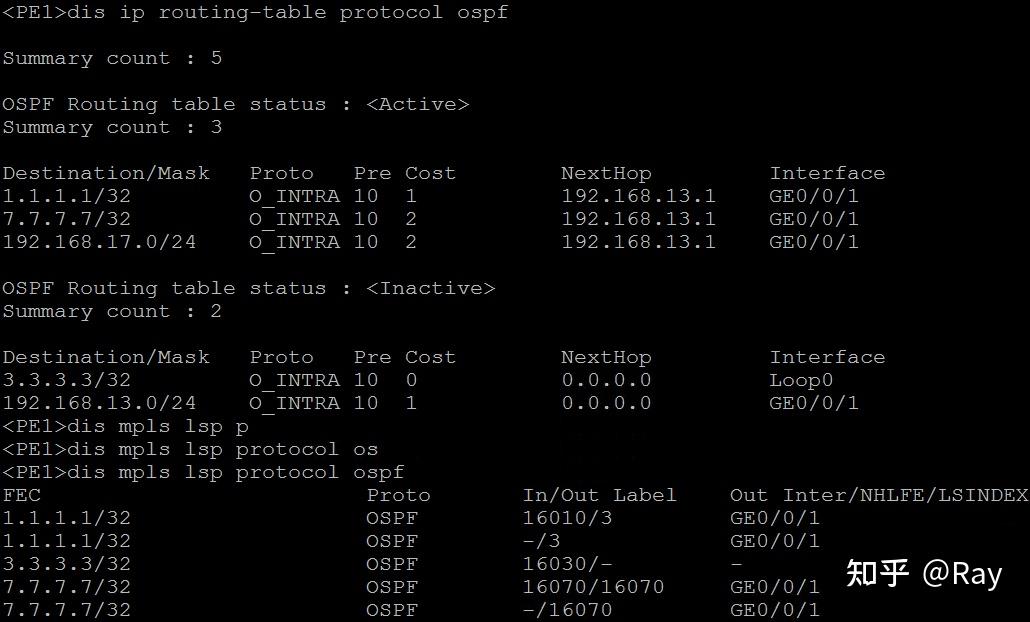Screen dimensions: 1030x622
Task: Click the 192.168.17.0/24 route entry
Action: pyautogui.click(x=100, y=242)
